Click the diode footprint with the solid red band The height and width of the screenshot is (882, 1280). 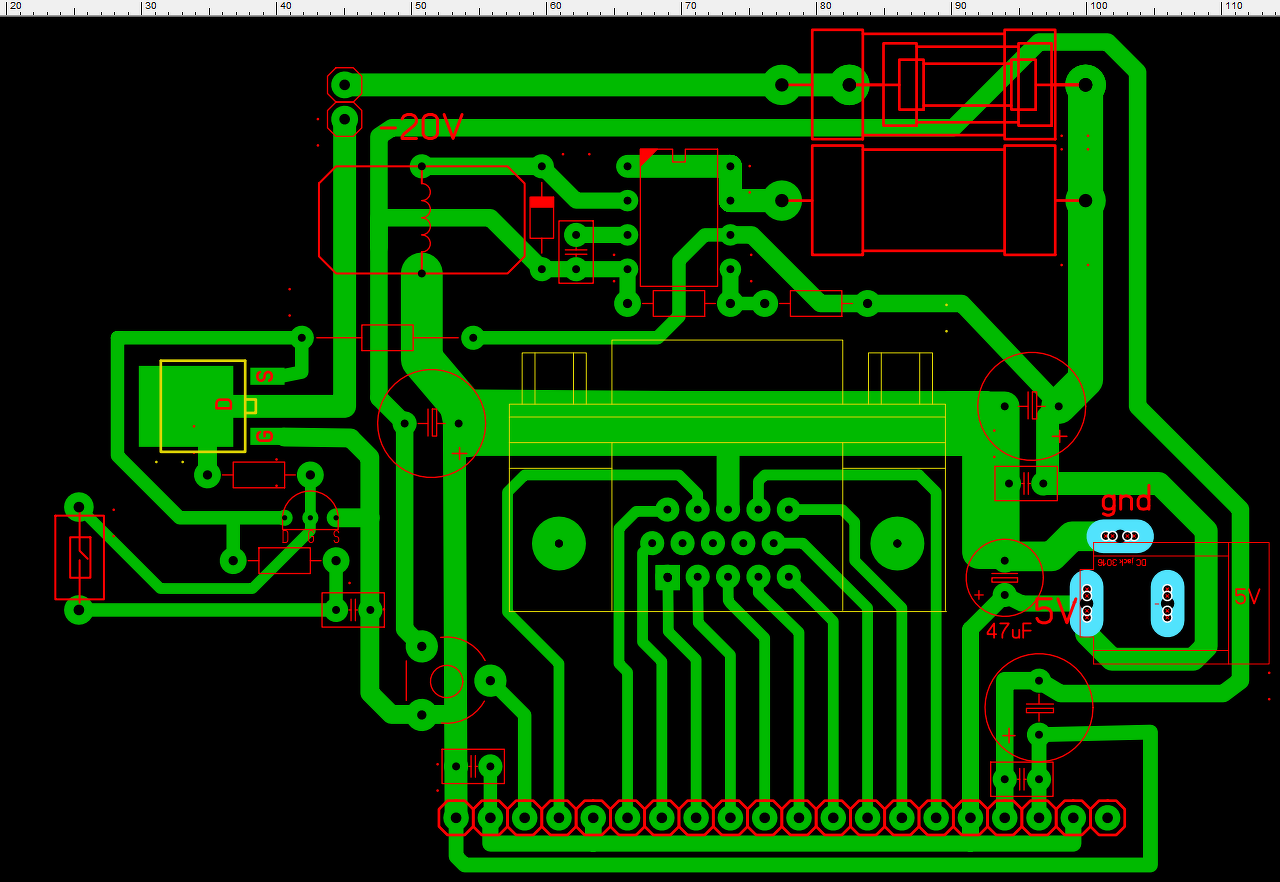[x=541, y=217]
